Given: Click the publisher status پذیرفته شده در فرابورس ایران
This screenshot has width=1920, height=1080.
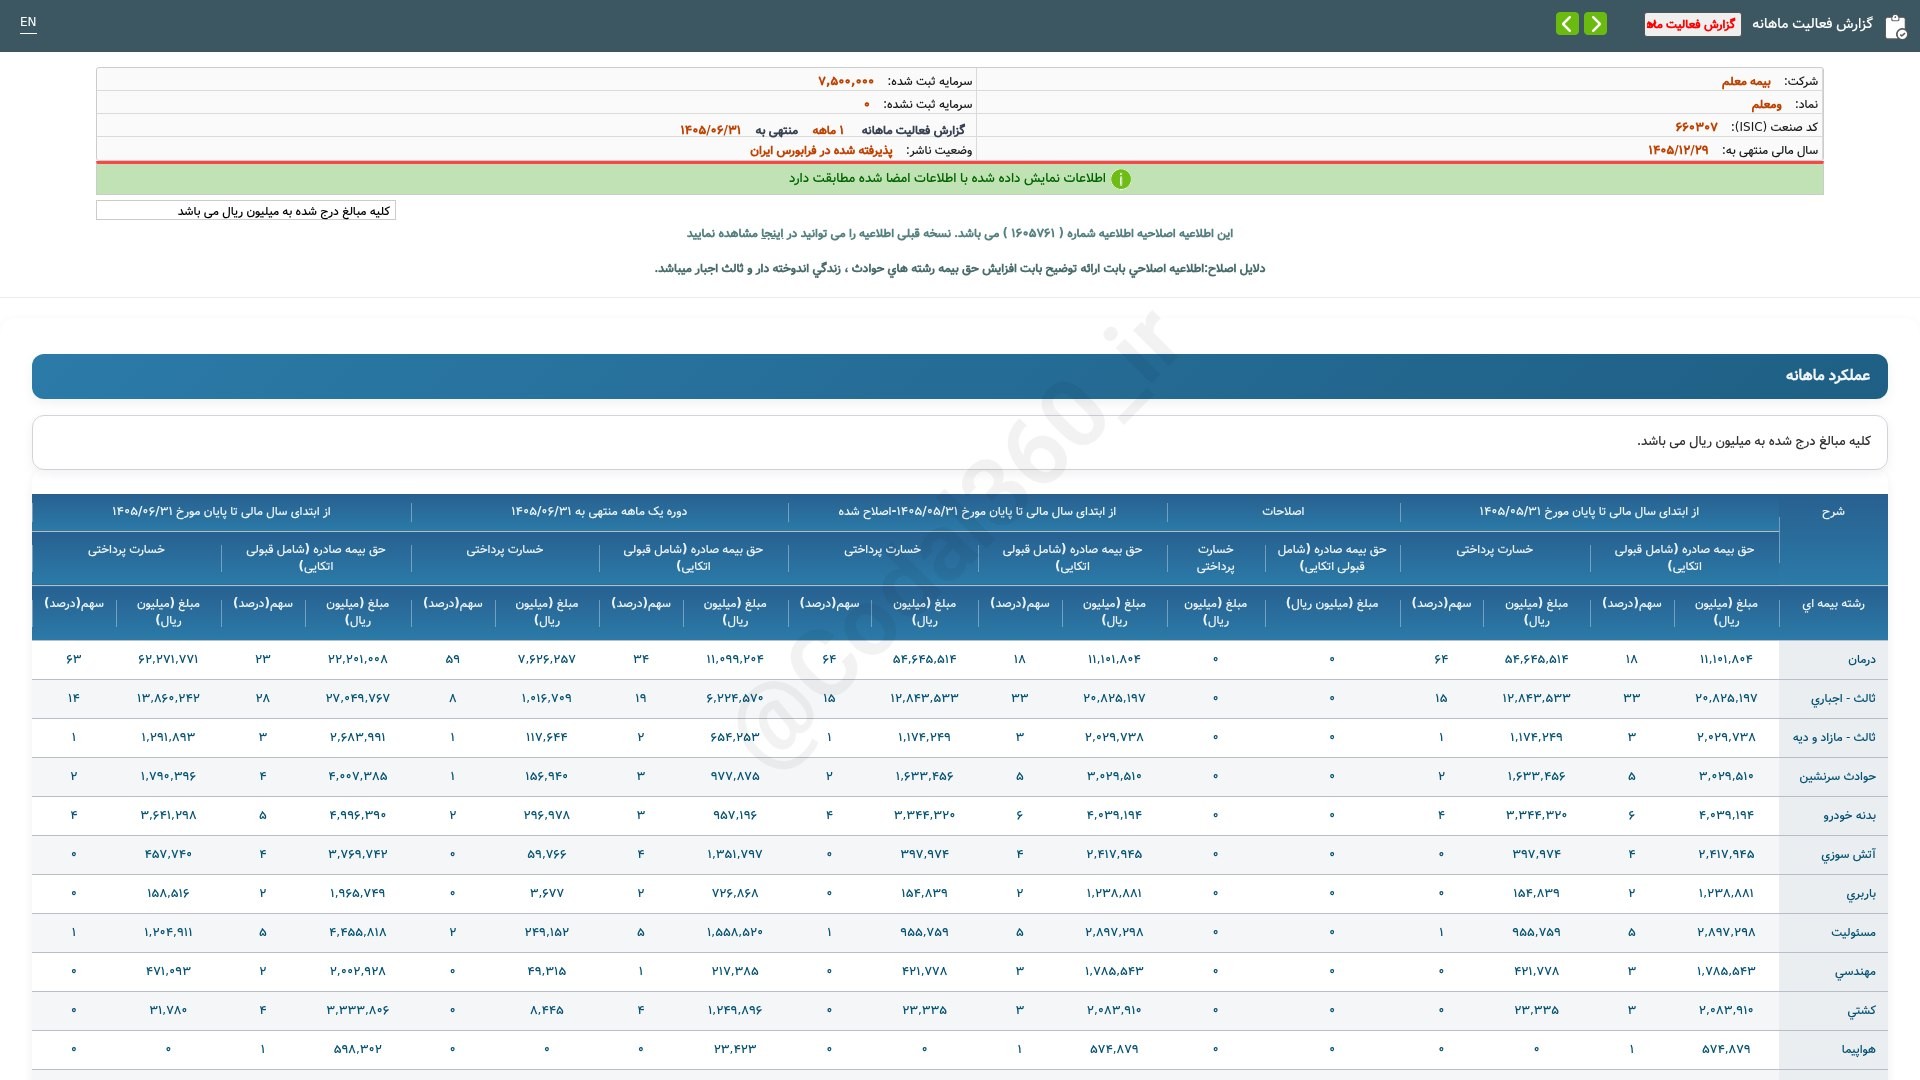Looking at the screenshot, I should (821, 150).
